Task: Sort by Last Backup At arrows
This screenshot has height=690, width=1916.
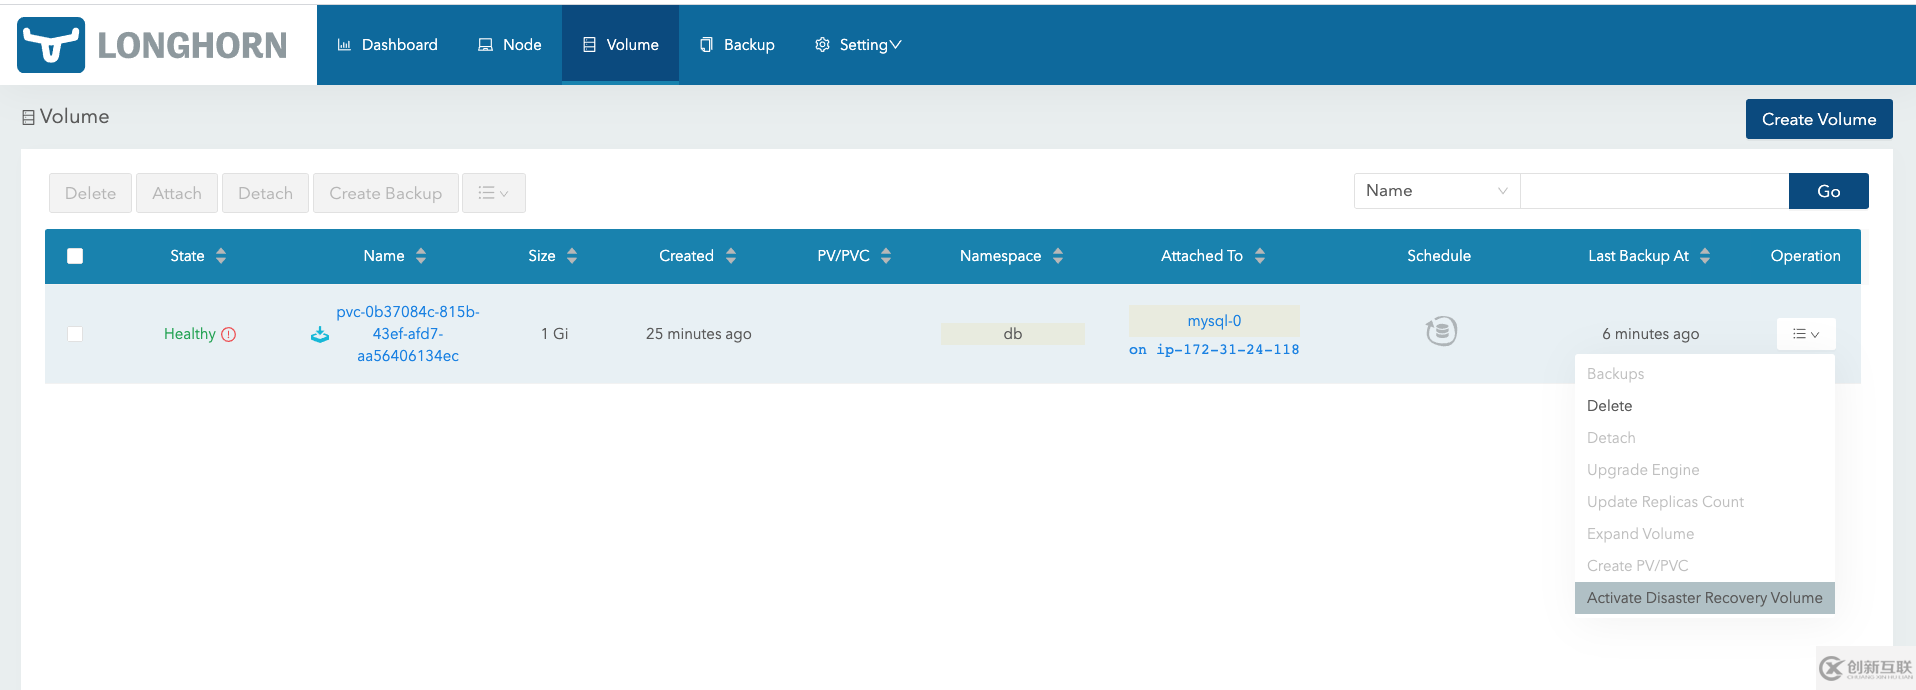Action: point(1705,256)
